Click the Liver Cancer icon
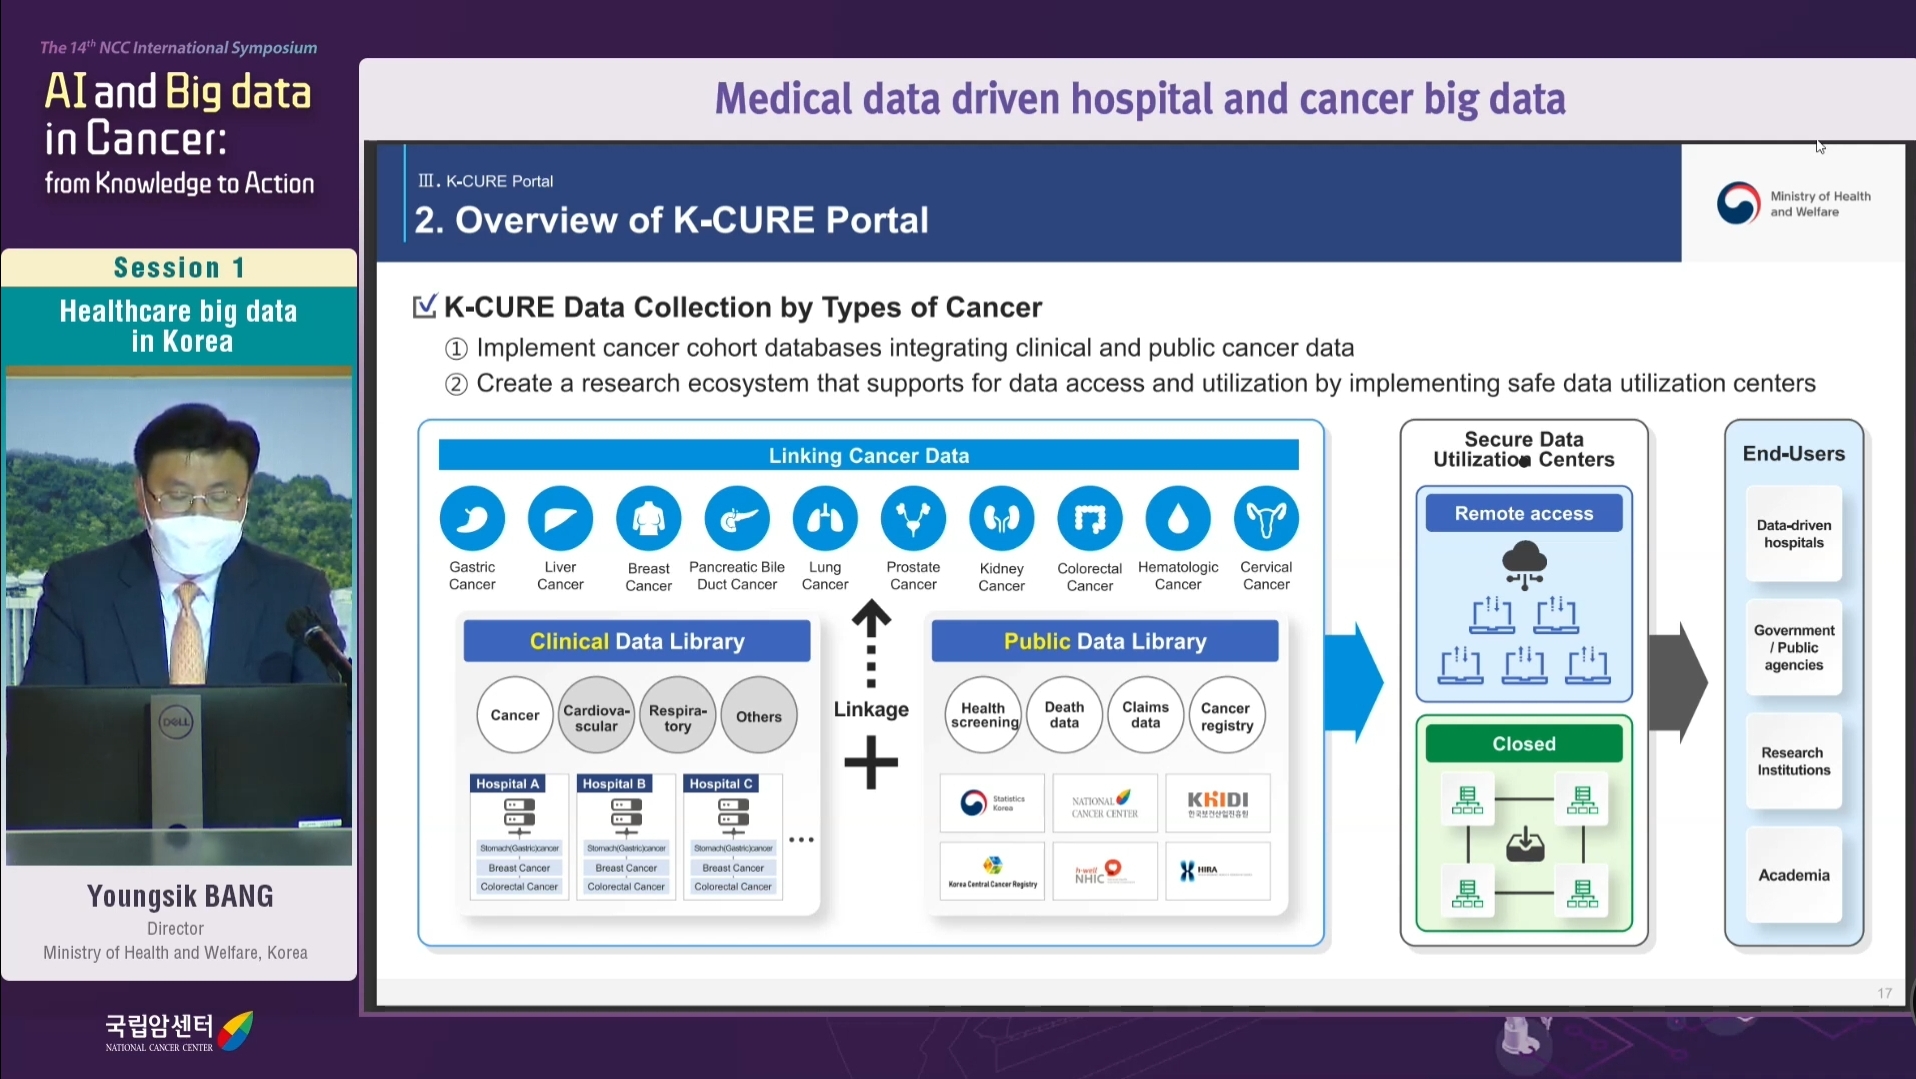The image size is (1916, 1079). [560, 518]
